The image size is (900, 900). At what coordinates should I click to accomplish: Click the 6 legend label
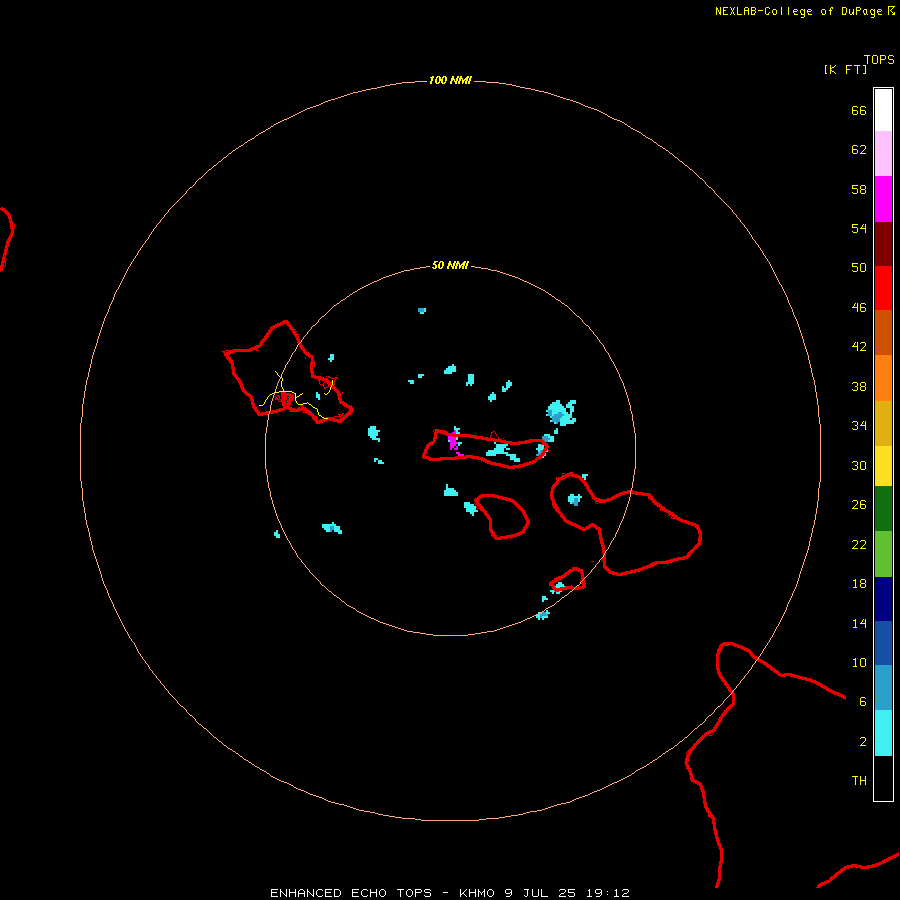click(863, 701)
